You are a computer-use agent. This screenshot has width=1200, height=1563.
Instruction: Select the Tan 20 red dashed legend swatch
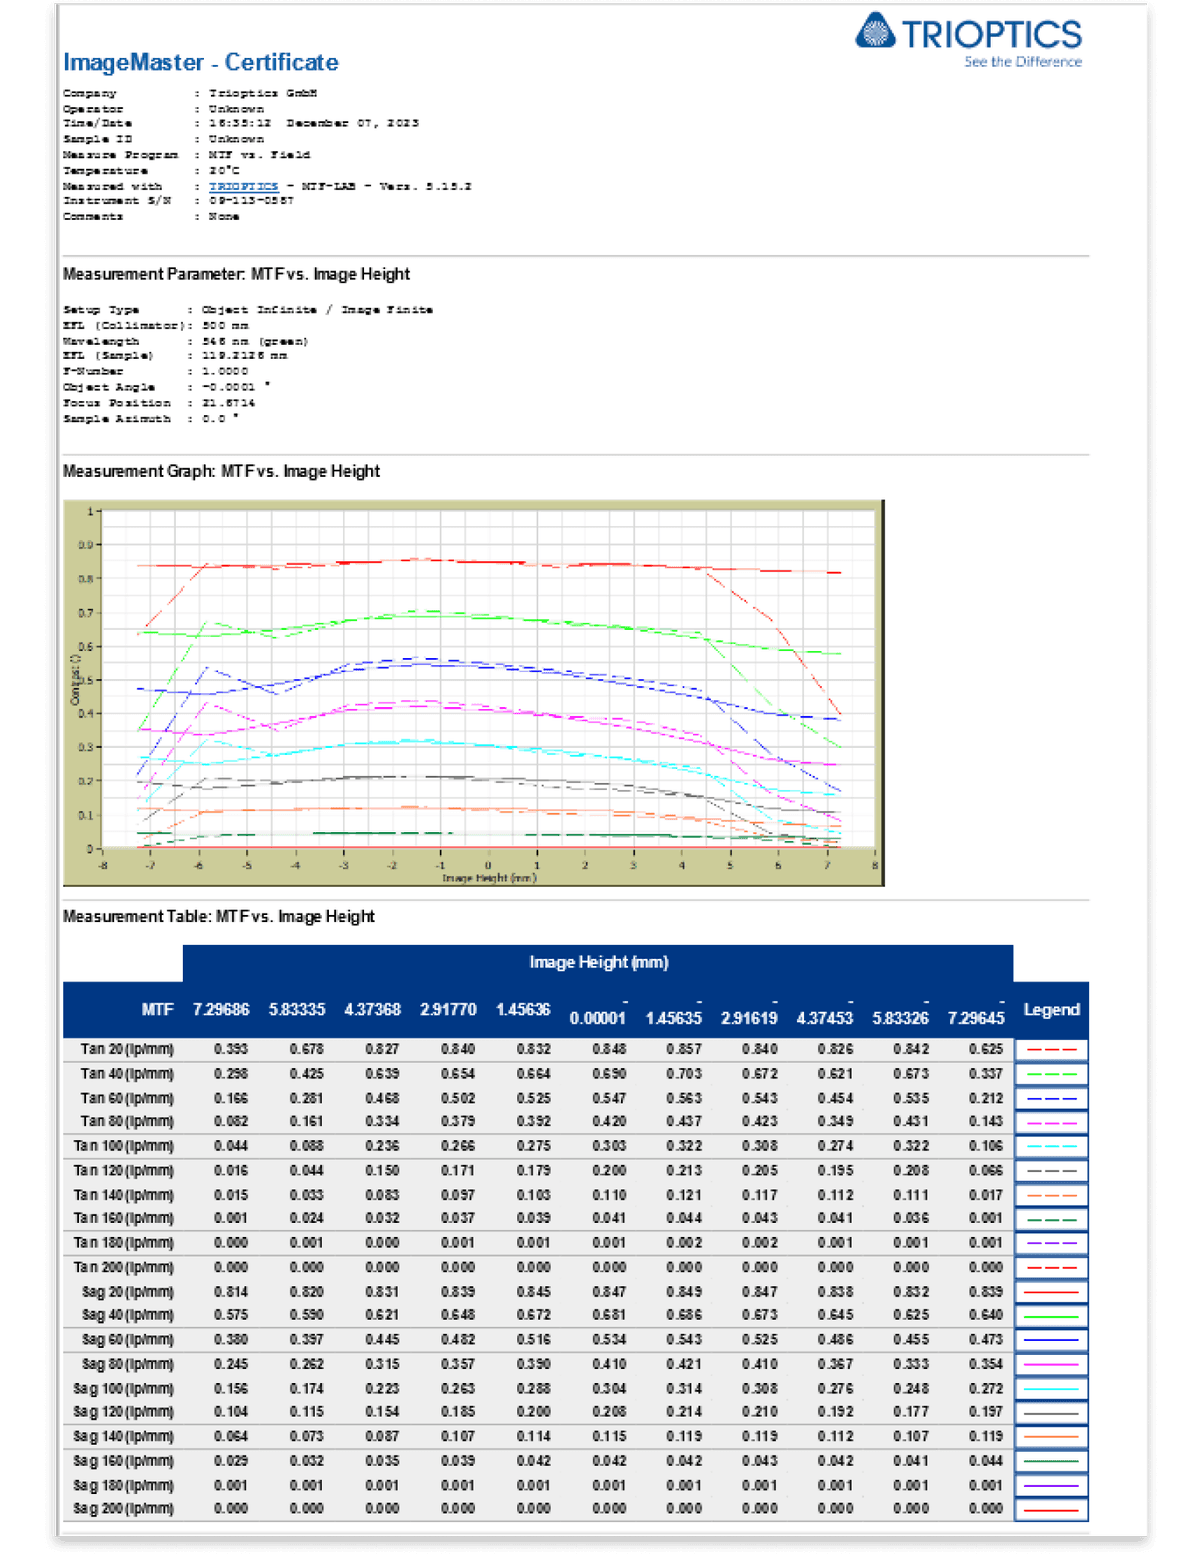click(x=1051, y=1050)
